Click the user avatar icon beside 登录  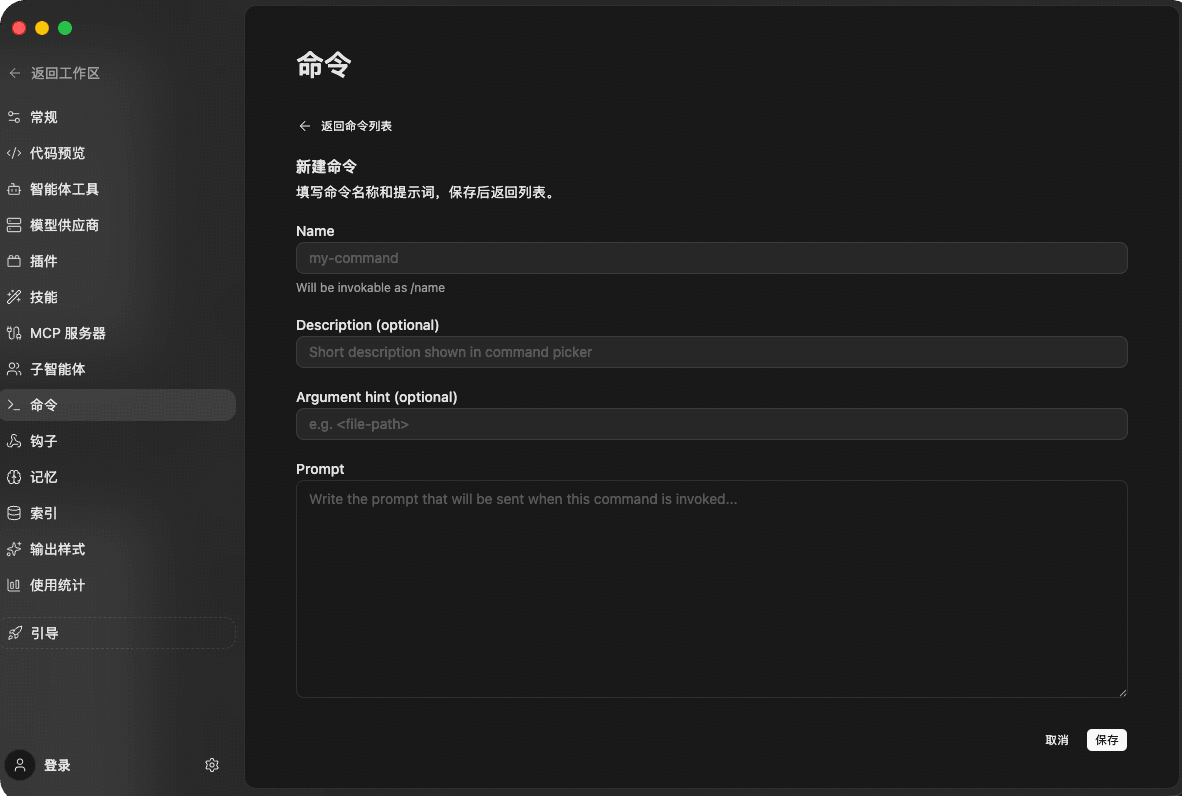point(20,765)
